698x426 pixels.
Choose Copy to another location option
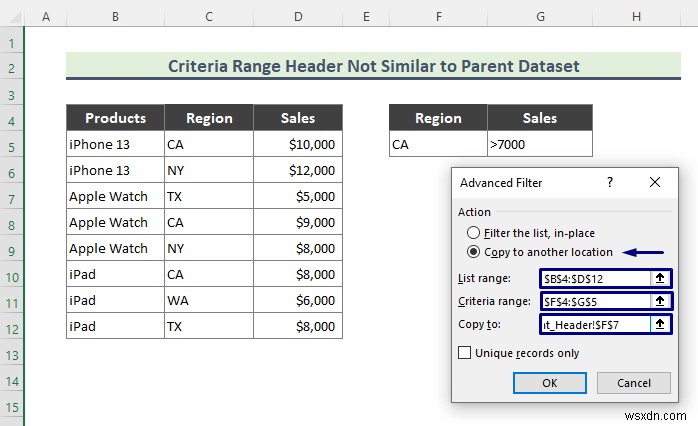476,252
